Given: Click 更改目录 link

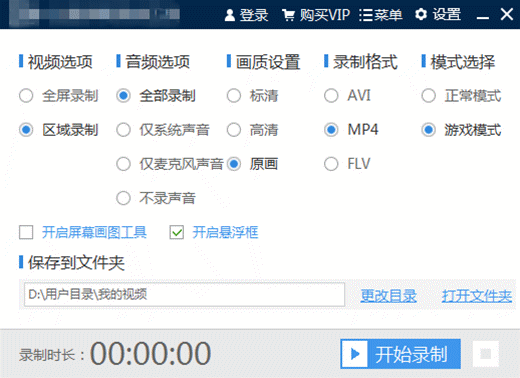Looking at the screenshot, I should pyautogui.click(x=388, y=296).
